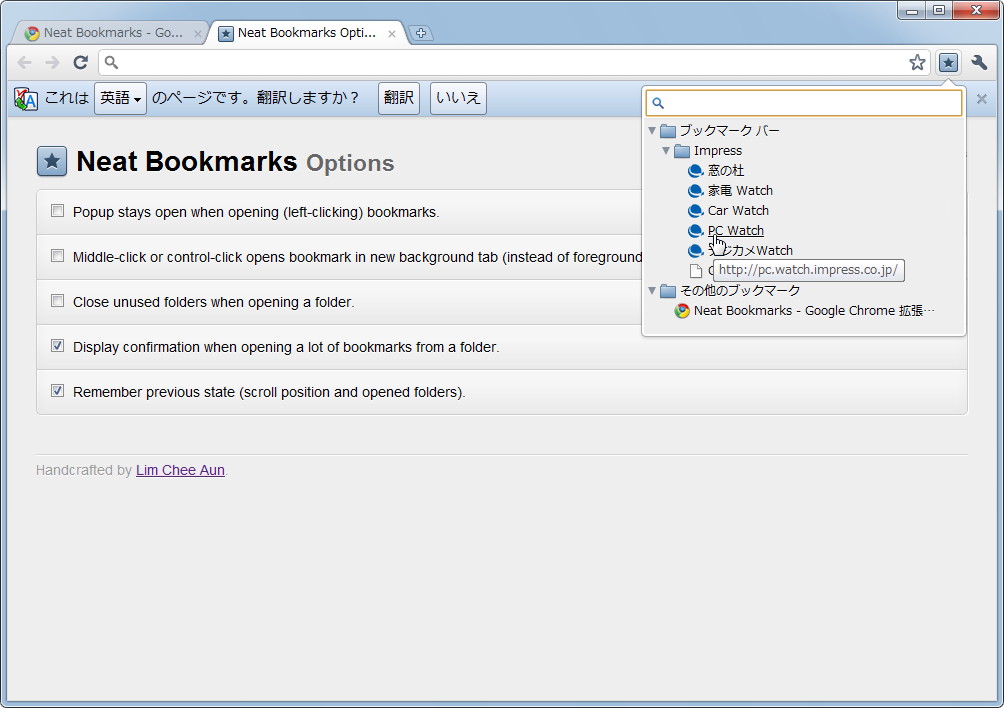Screen dimensions: 1004x708
Task: Open the 英語 language dropdown
Action: point(119,98)
